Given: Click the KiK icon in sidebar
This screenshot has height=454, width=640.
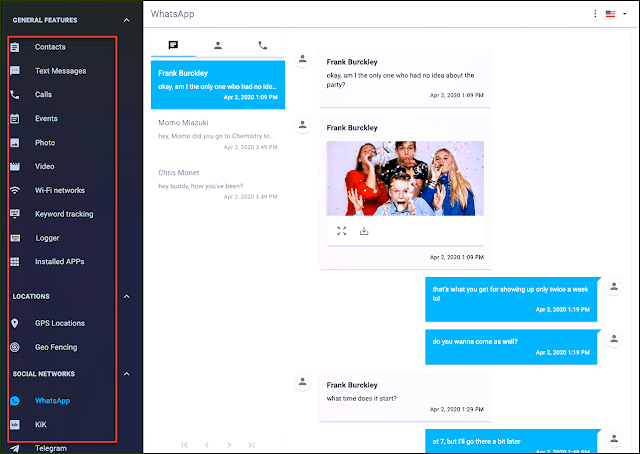Looking at the screenshot, I should 15,425.
